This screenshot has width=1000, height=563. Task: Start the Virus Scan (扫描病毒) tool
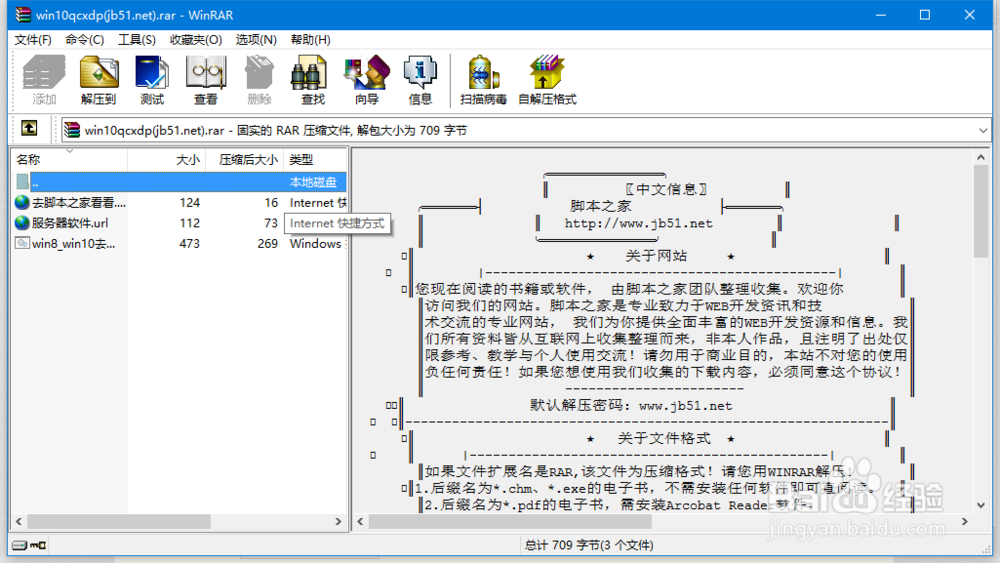point(483,79)
